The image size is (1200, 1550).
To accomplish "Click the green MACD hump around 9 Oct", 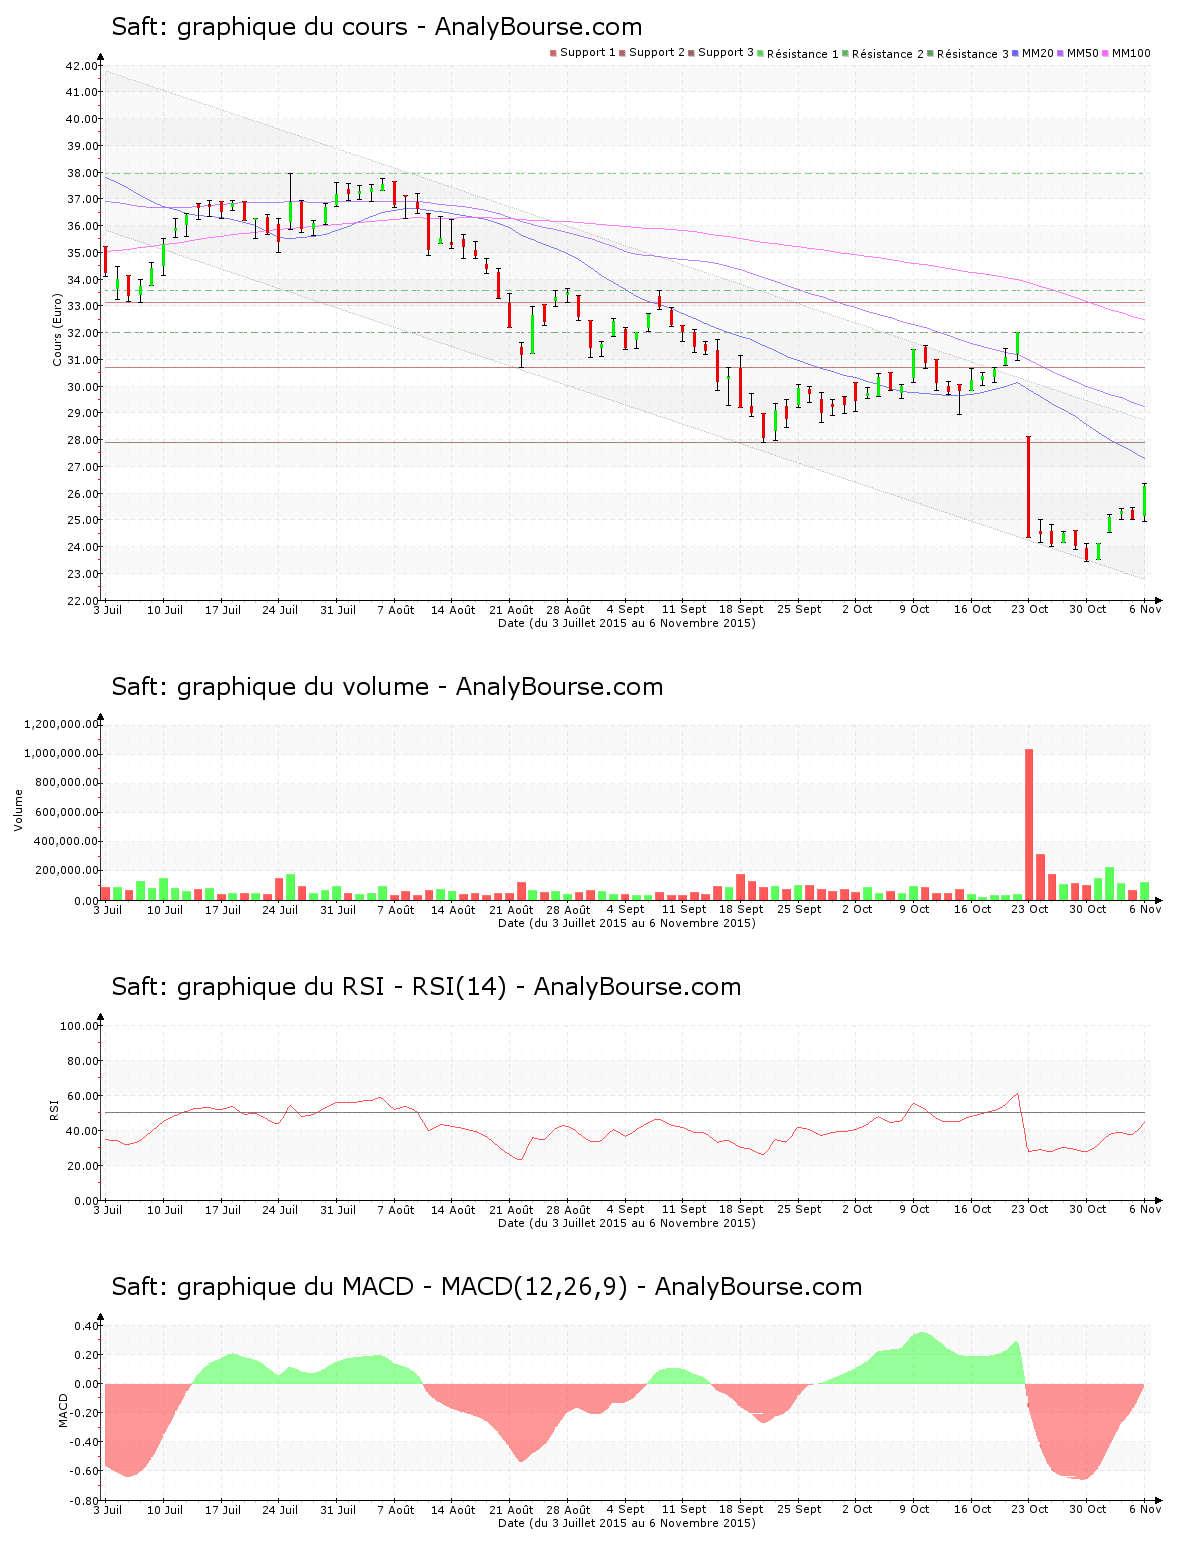I will tap(921, 1358).
